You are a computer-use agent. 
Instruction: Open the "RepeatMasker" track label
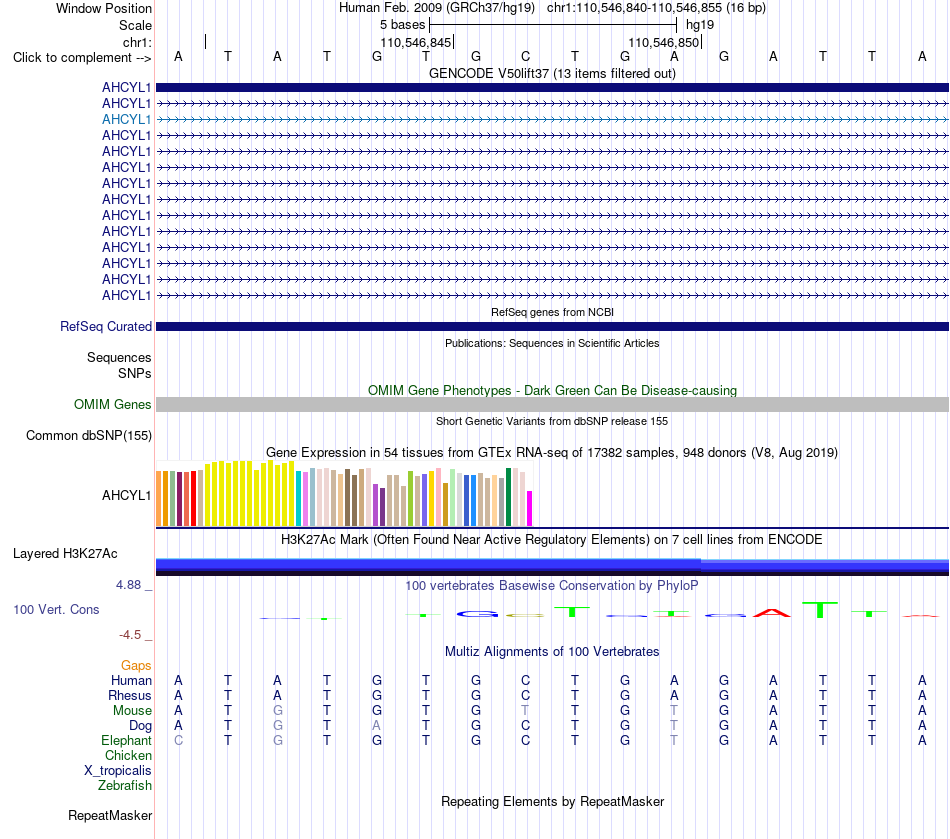pyautogui.click(x=110, y=816)
